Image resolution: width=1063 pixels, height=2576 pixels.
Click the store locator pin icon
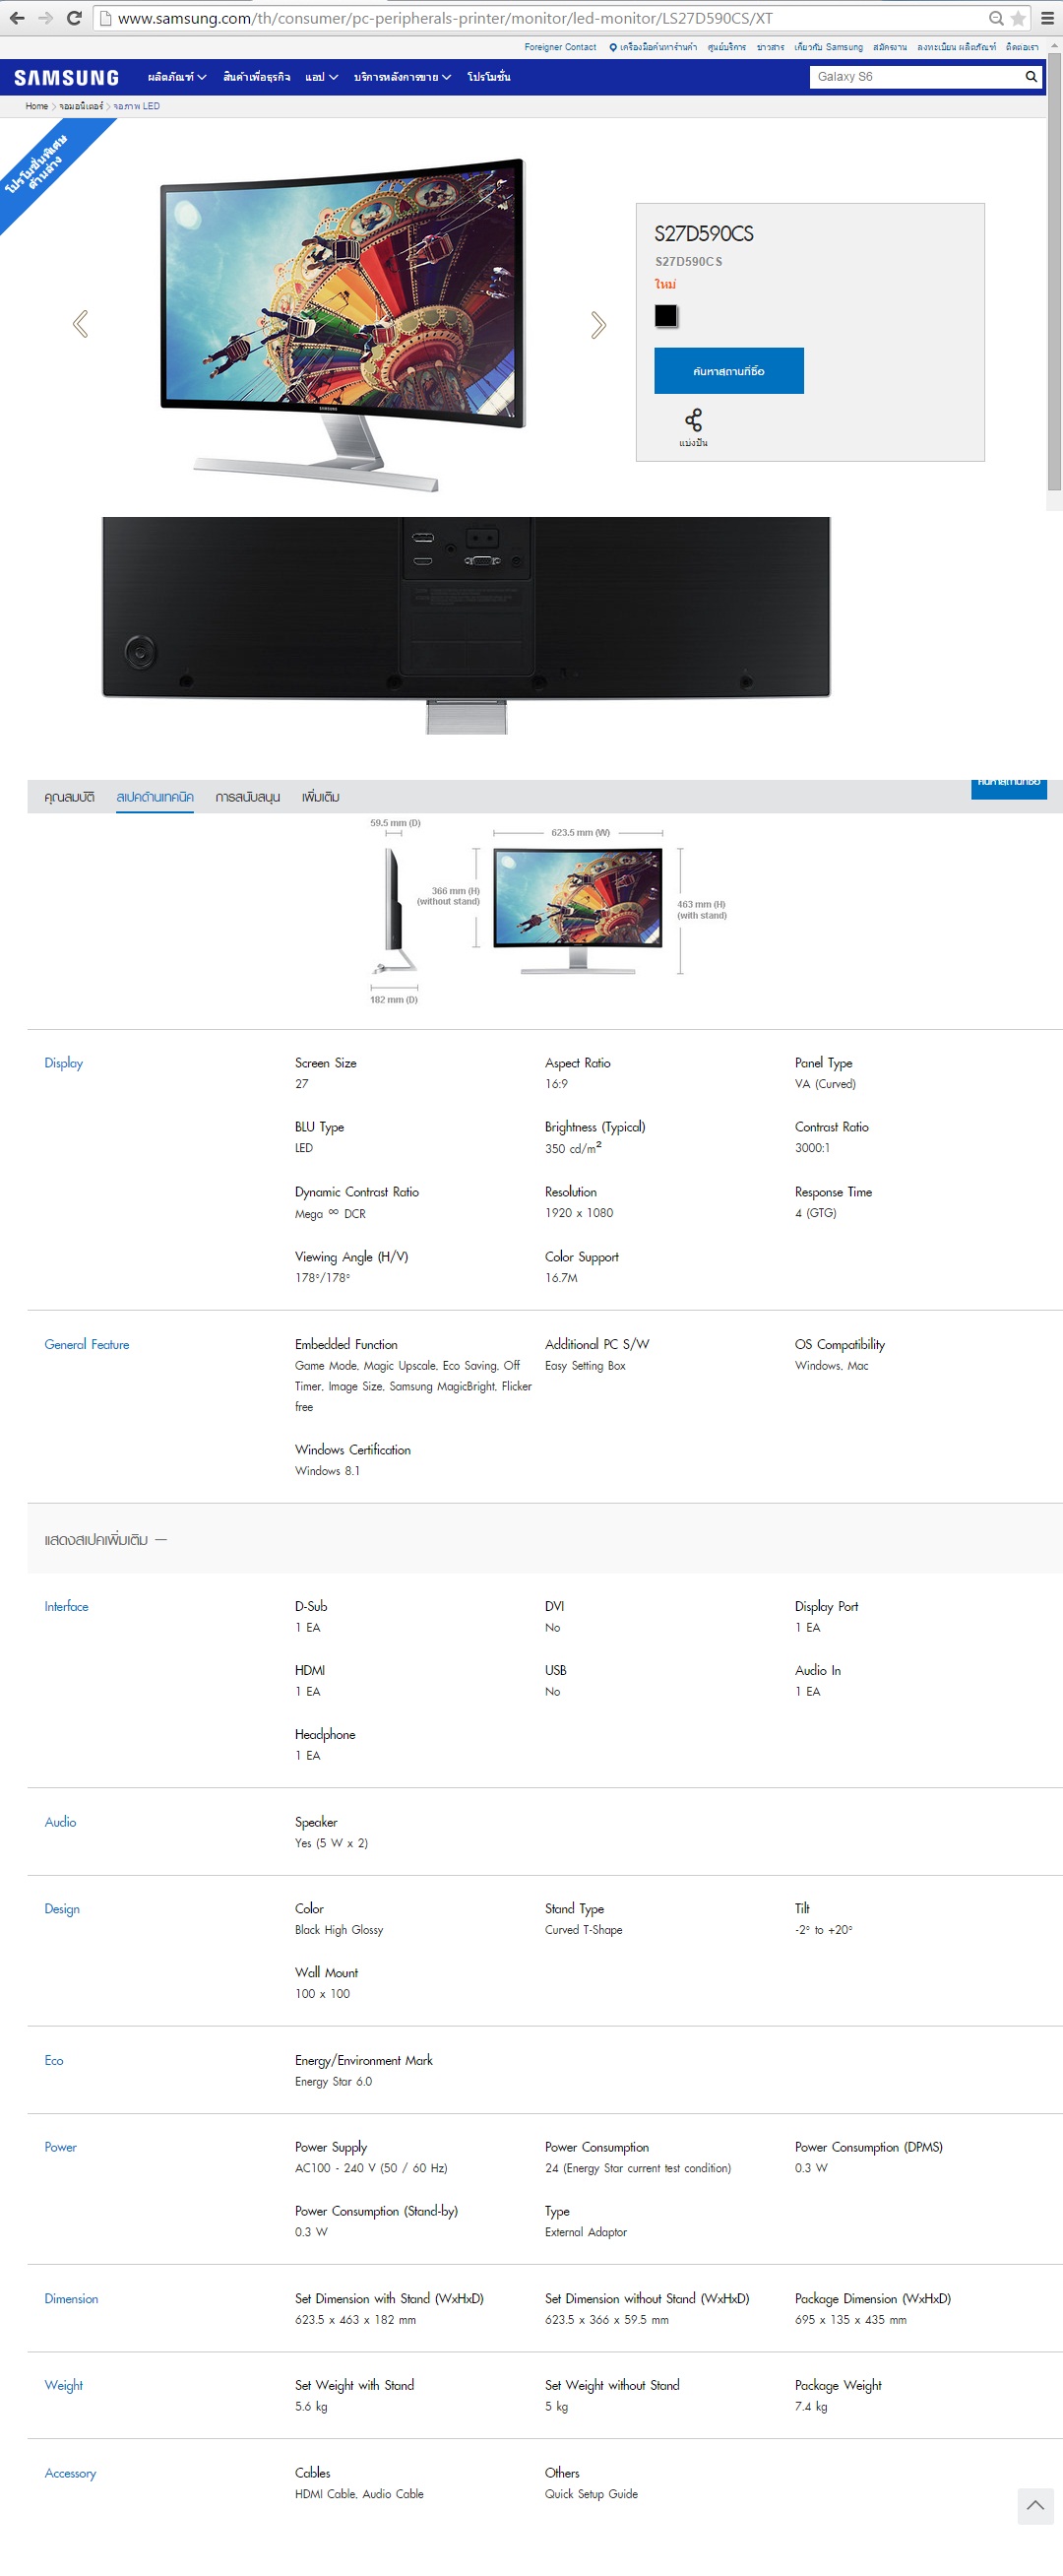pyautogui.click(x=613, y=47)
